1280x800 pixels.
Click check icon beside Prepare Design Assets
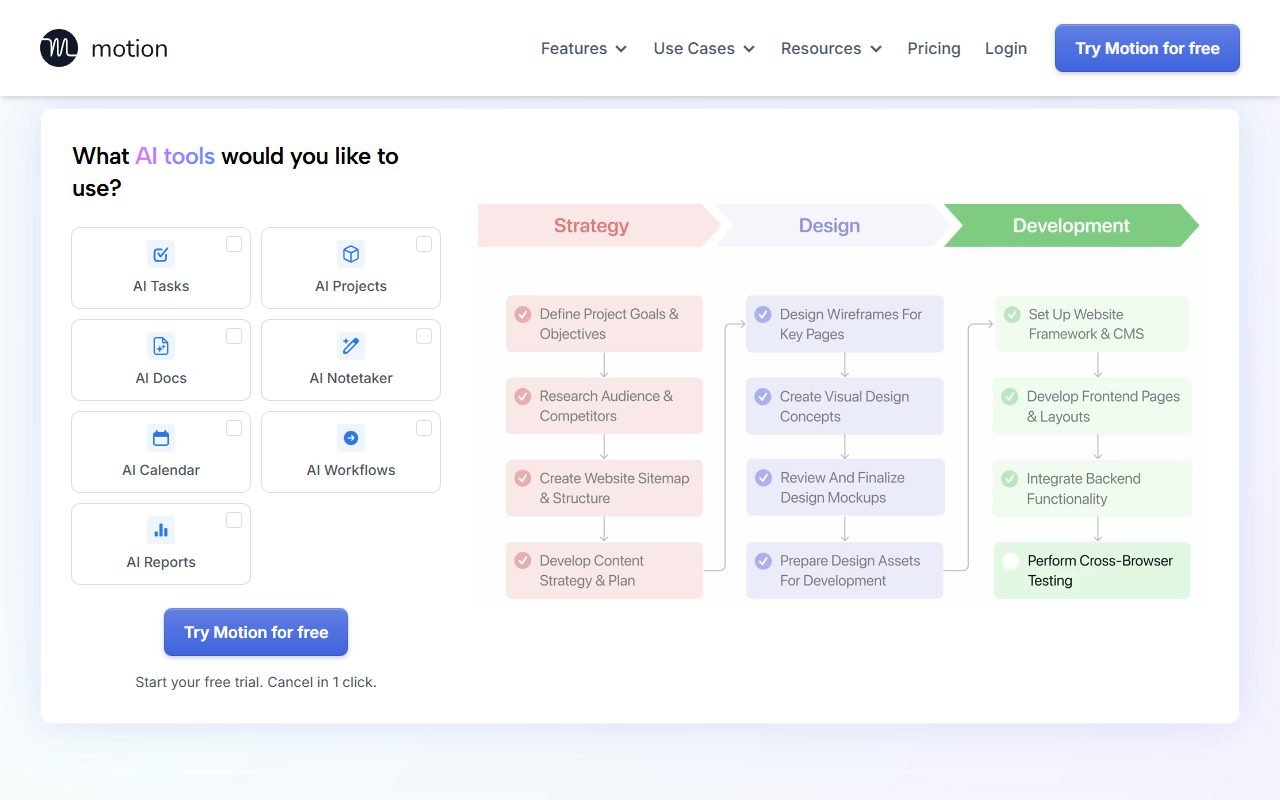pyautogui.click(x=763, y=561)
